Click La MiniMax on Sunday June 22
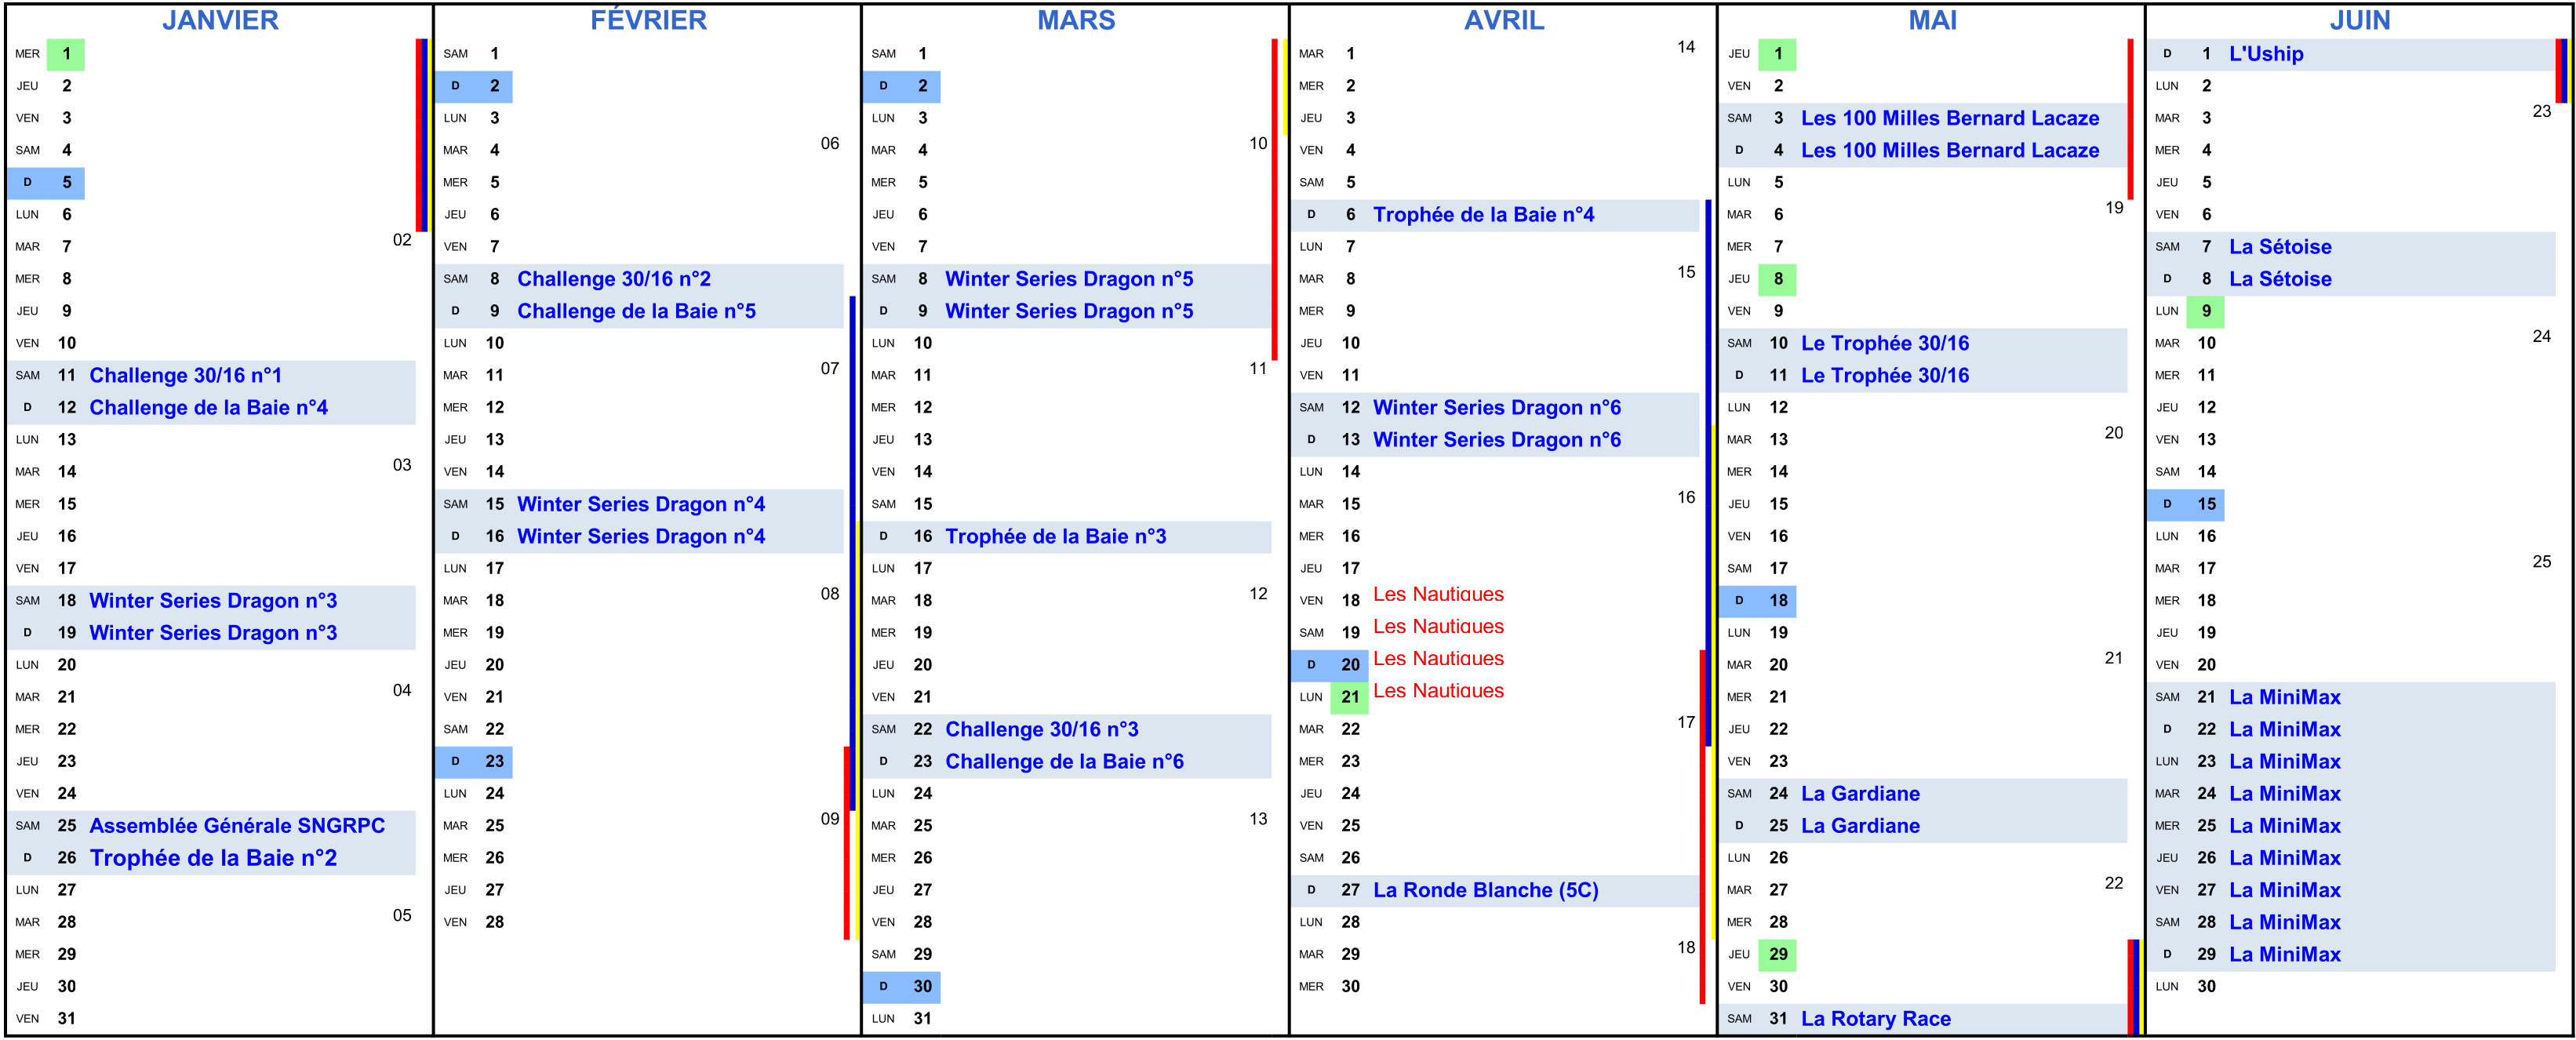Image resolution: width=2576 pixels, height=1040 pixels. (2285, 730)
